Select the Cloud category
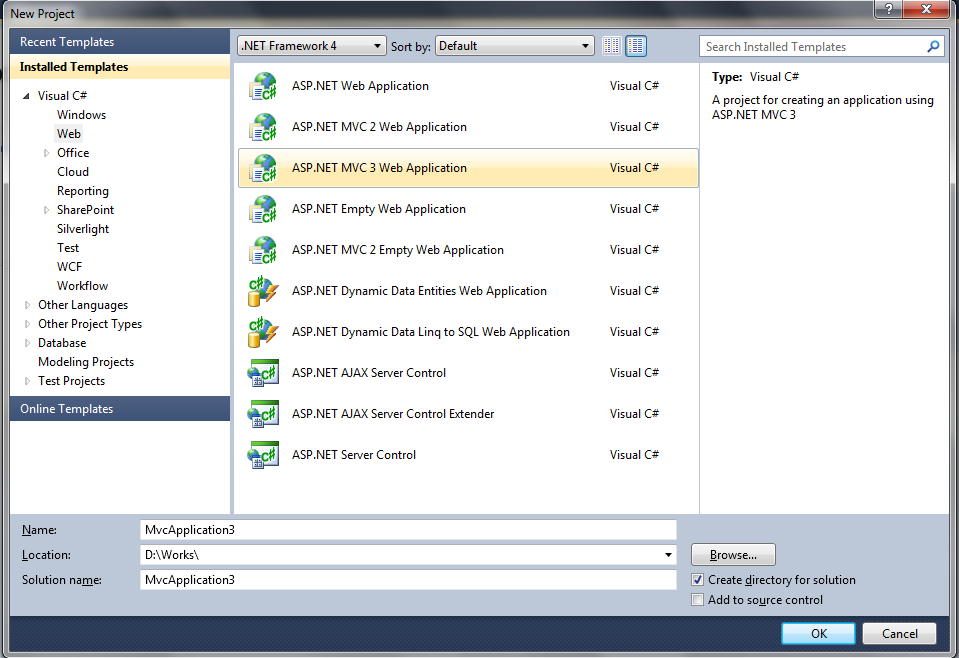959x658 pixels. [73, 172]
